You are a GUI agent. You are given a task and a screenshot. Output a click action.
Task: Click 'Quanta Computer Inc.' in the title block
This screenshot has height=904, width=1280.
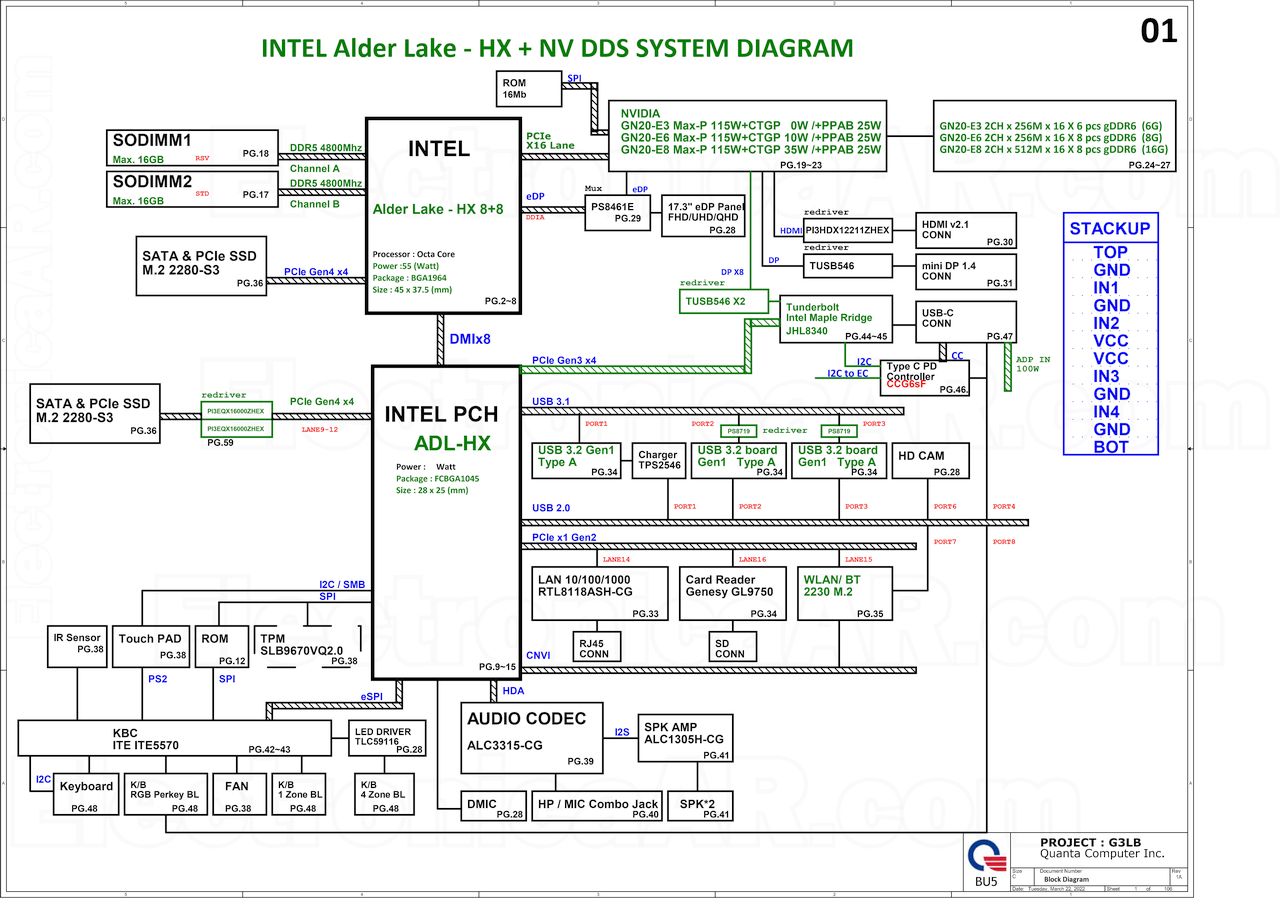click(1101, 855)
